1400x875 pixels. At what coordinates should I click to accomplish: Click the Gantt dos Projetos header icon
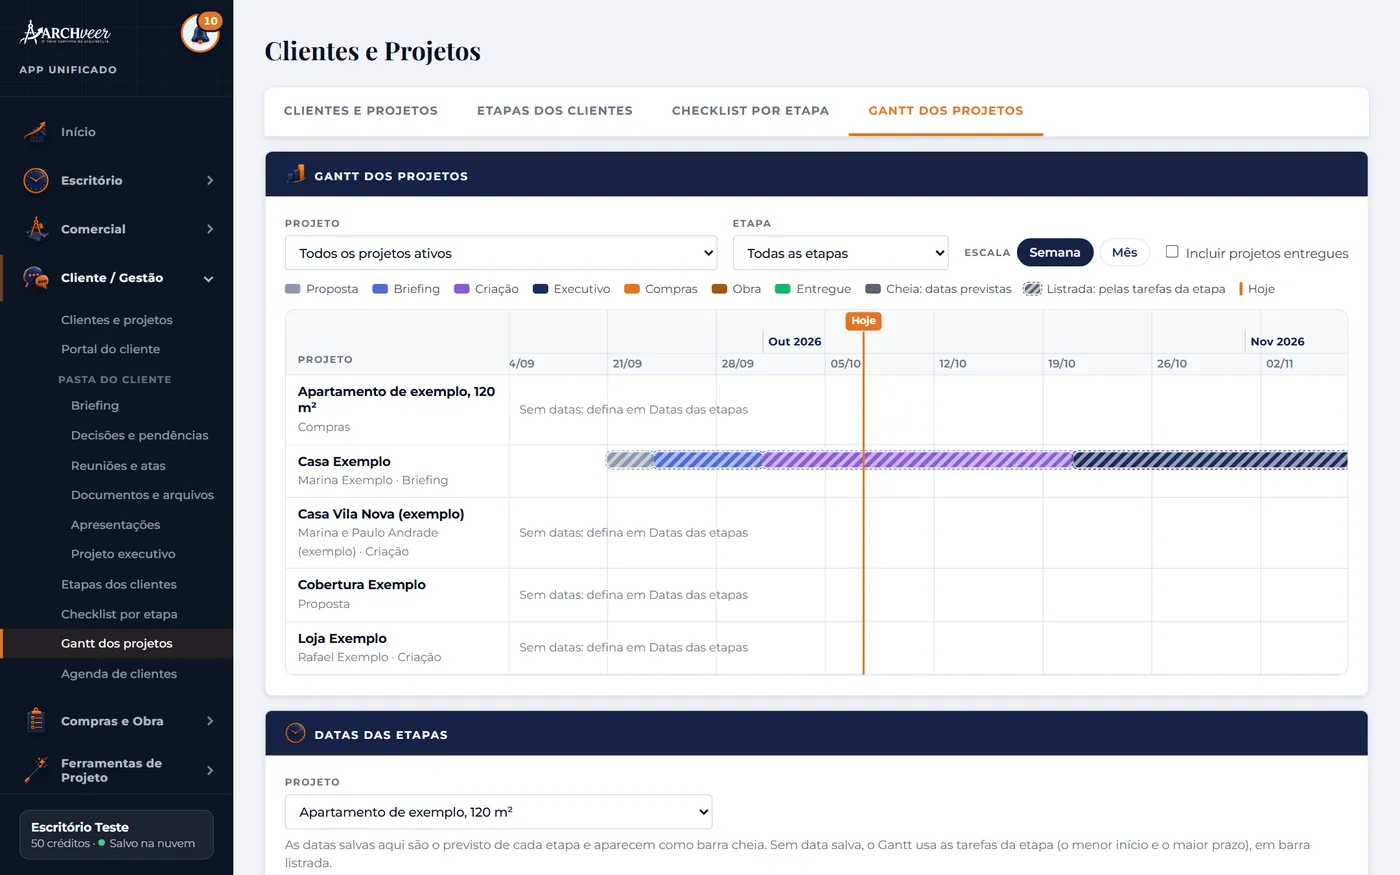click(x=296, y=175)
